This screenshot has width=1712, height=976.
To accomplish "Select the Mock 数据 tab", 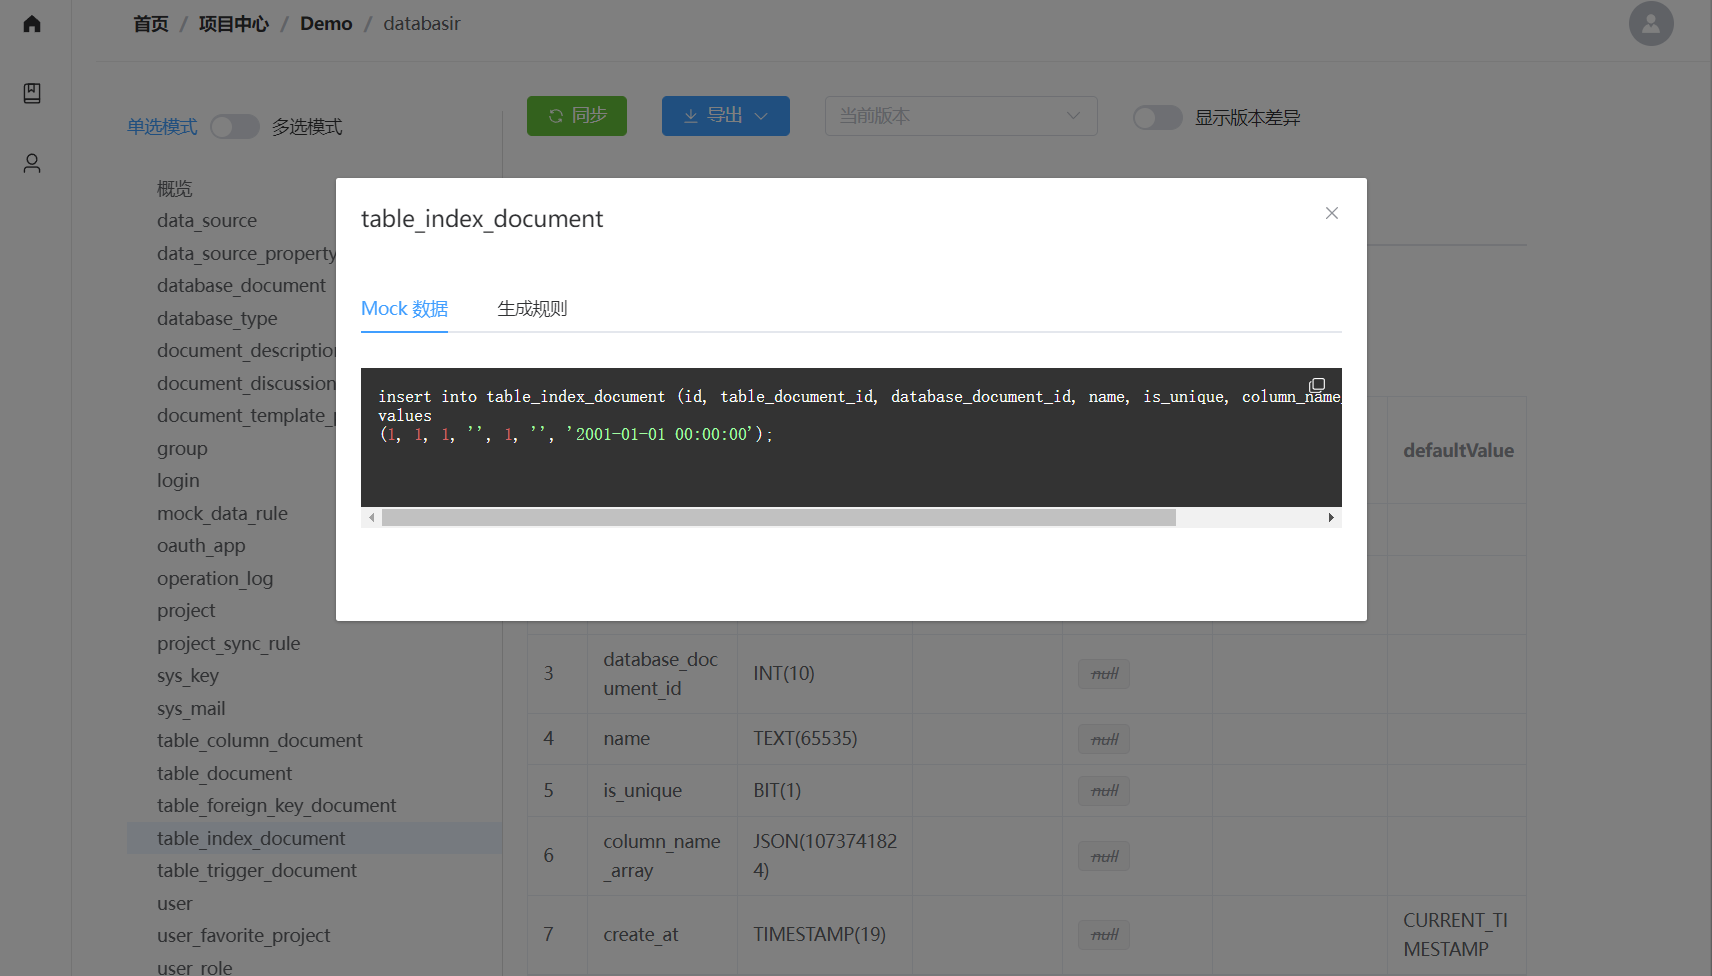I will coord(404,309).
